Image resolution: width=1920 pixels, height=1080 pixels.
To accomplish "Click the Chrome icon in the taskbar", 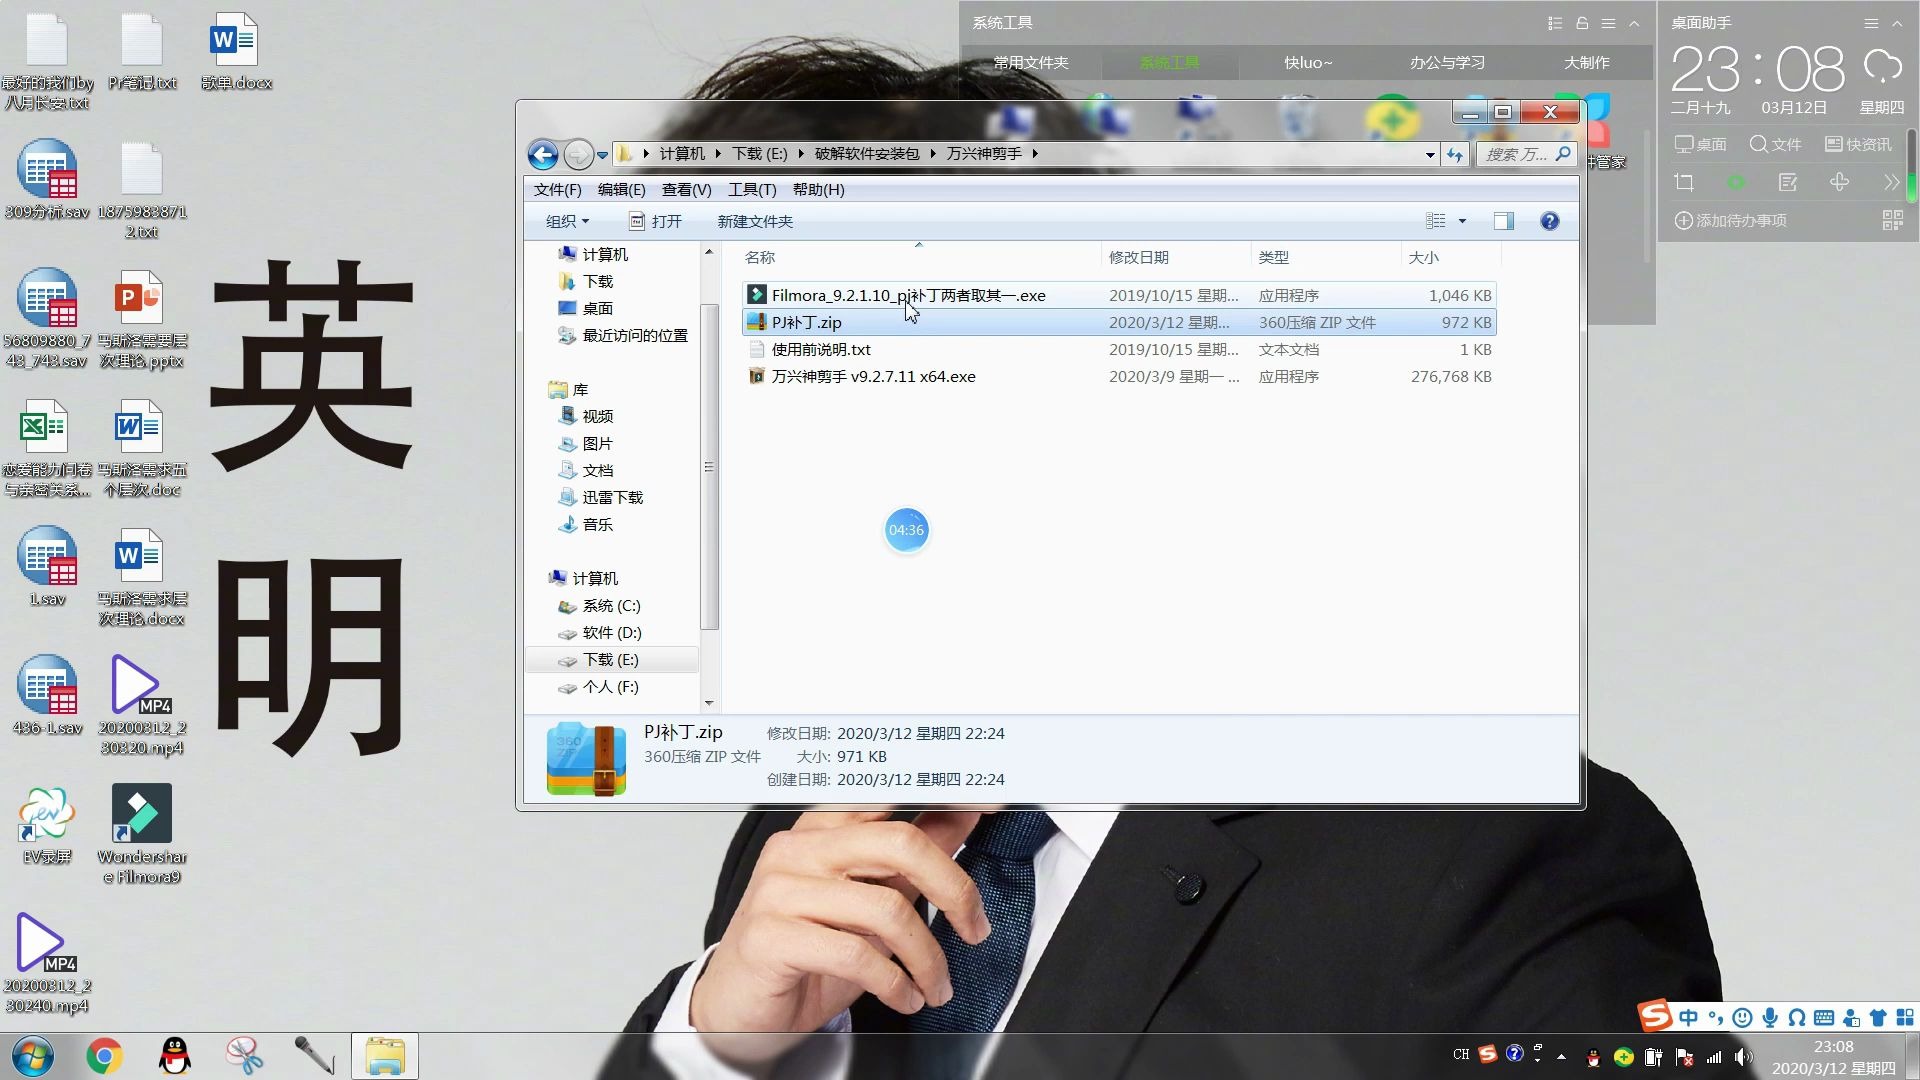I will [x=104, y=1056].
